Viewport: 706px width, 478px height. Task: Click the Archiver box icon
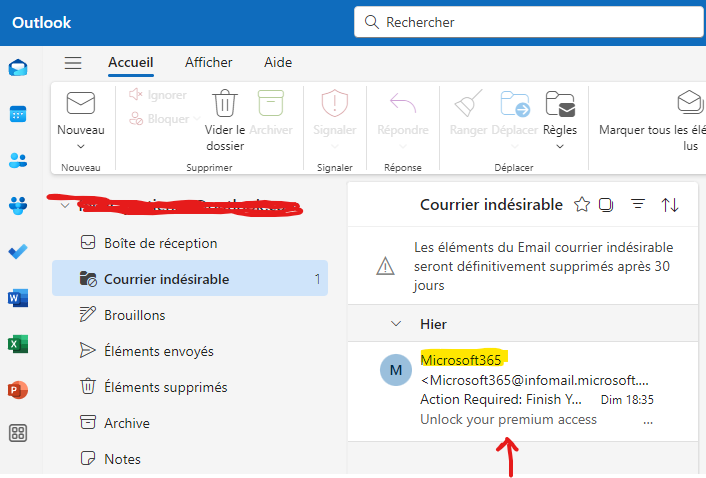pos(271,103)
